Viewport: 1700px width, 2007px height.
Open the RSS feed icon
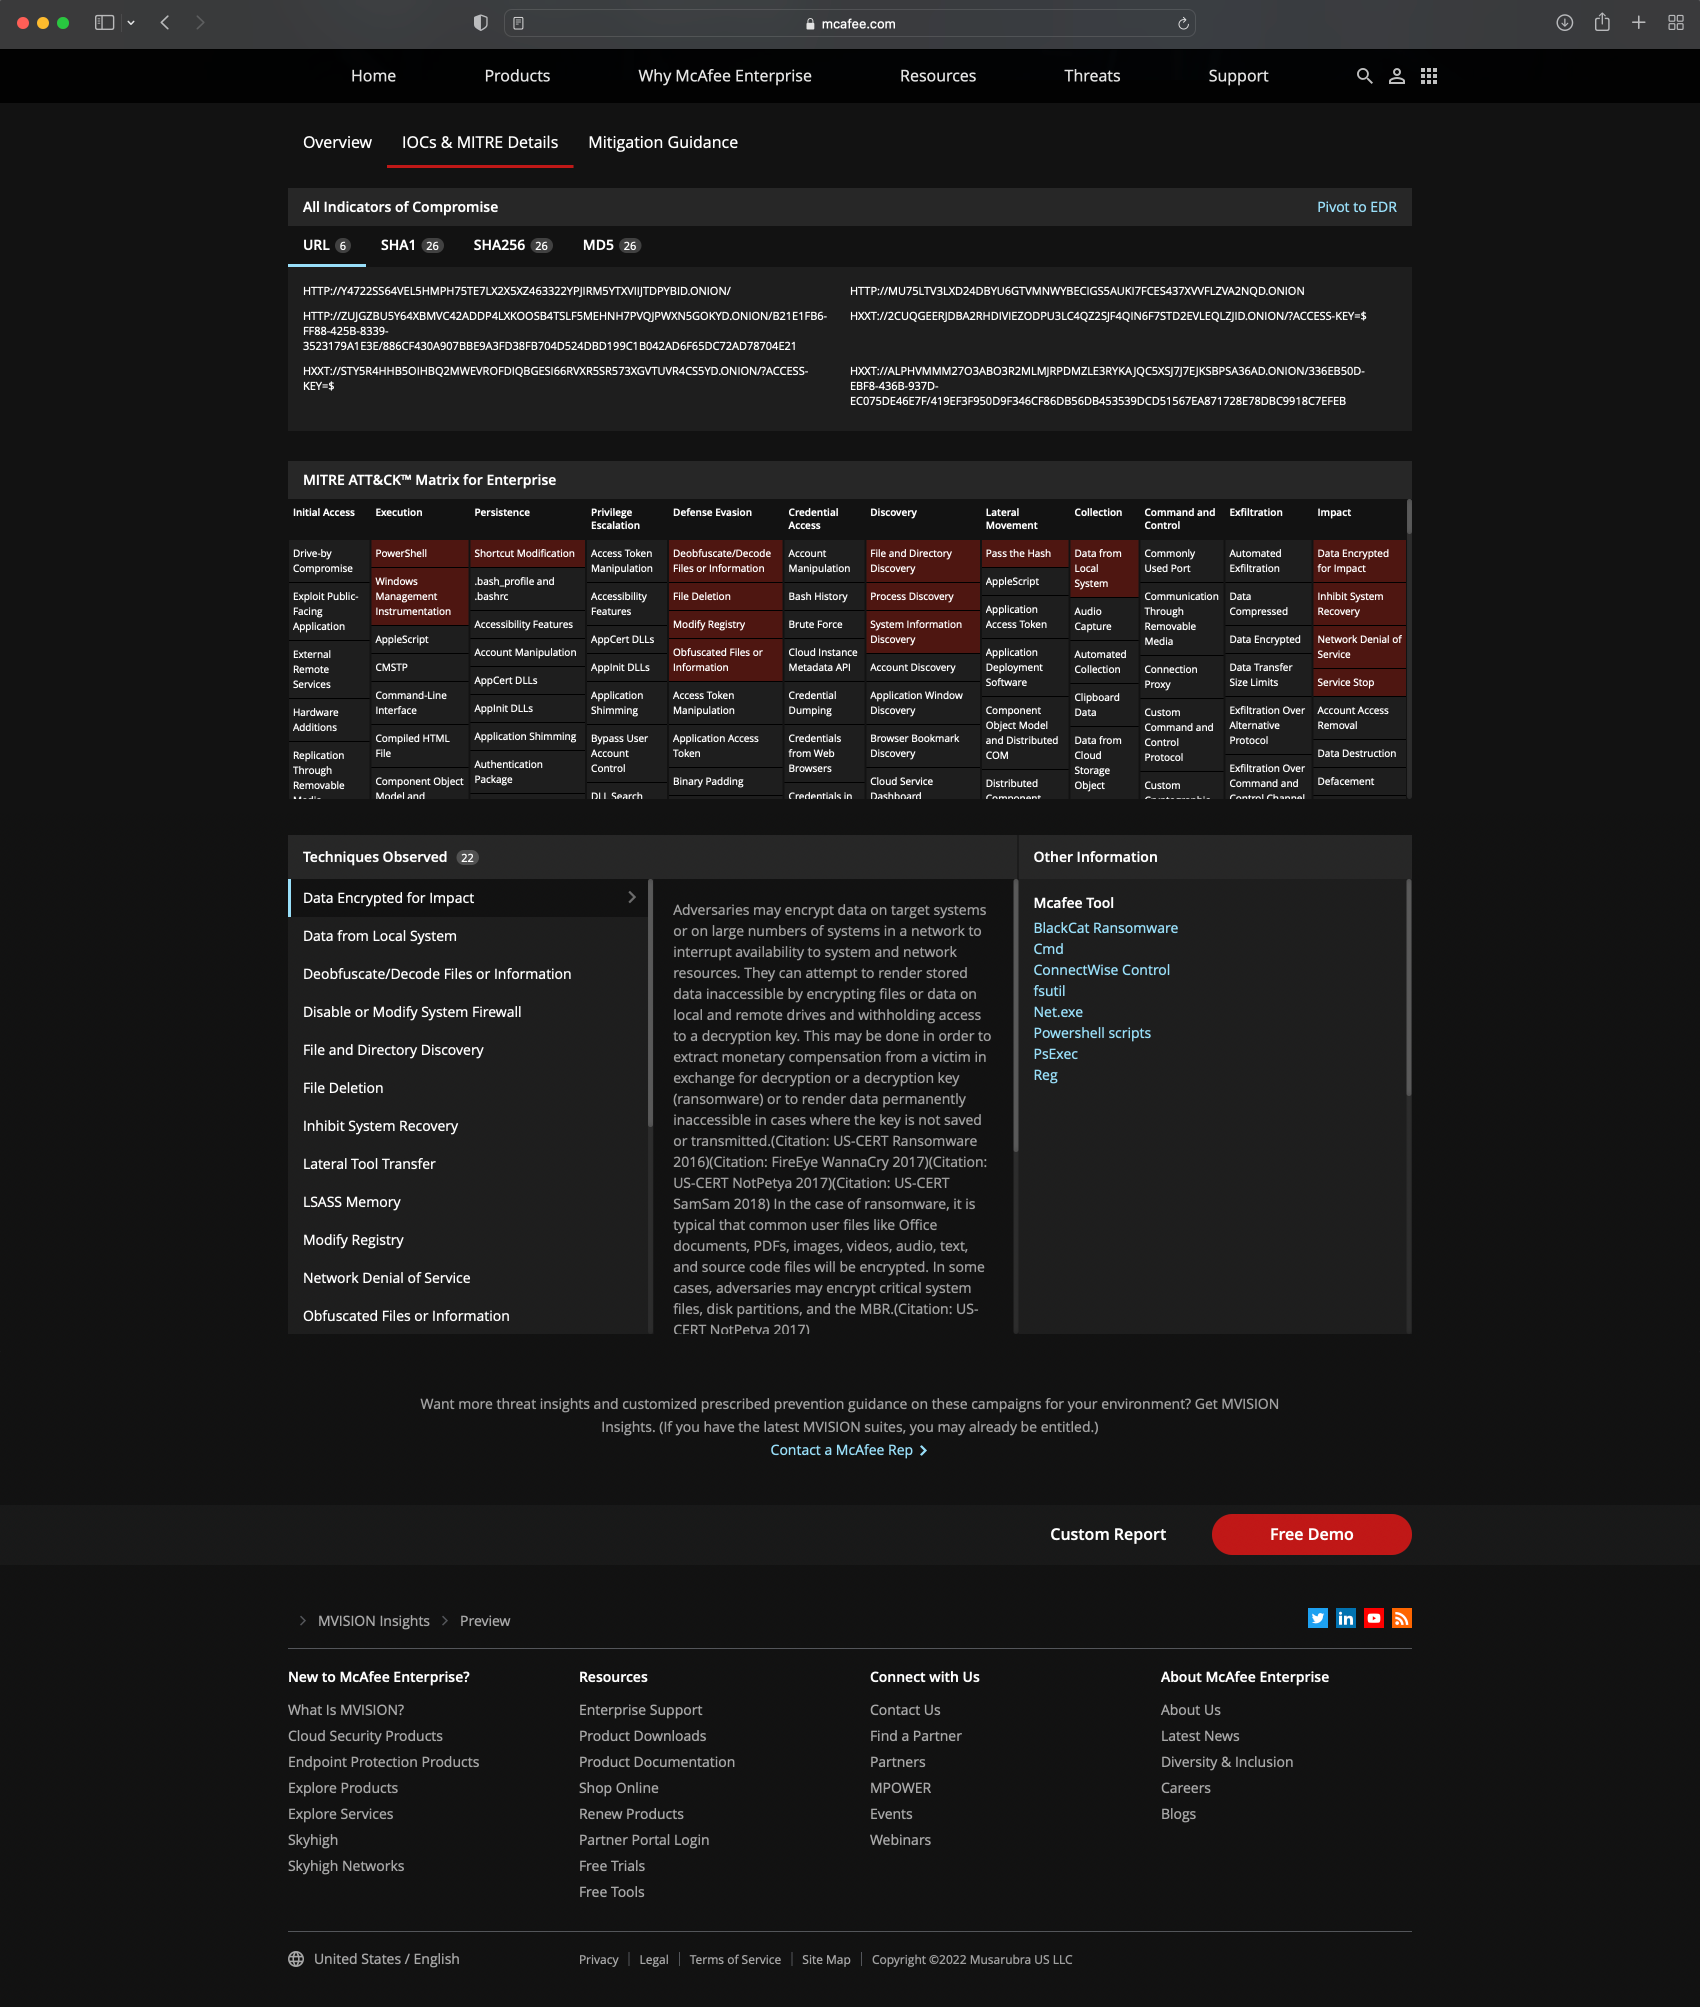(1402, 1618)
